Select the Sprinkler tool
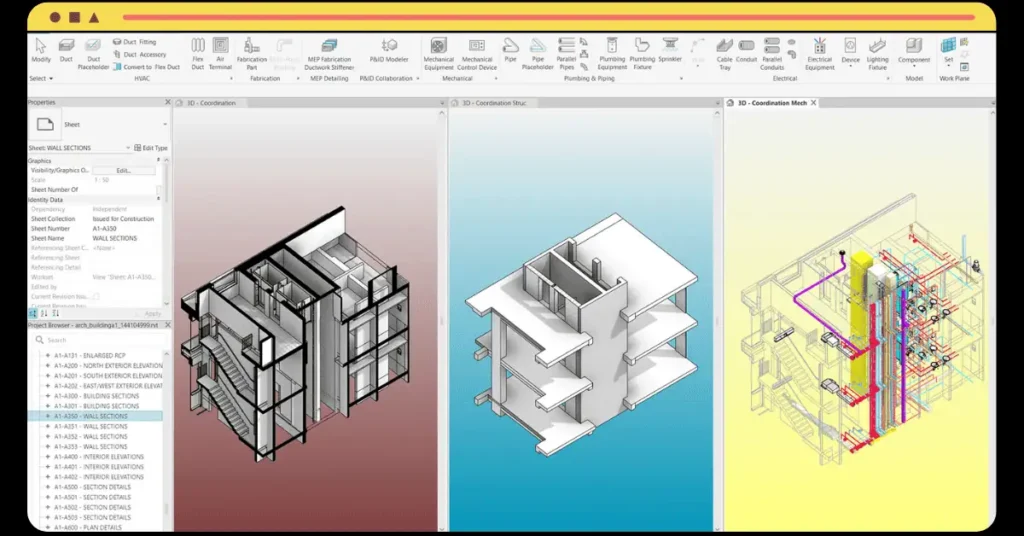 click(x=670, y=50)
